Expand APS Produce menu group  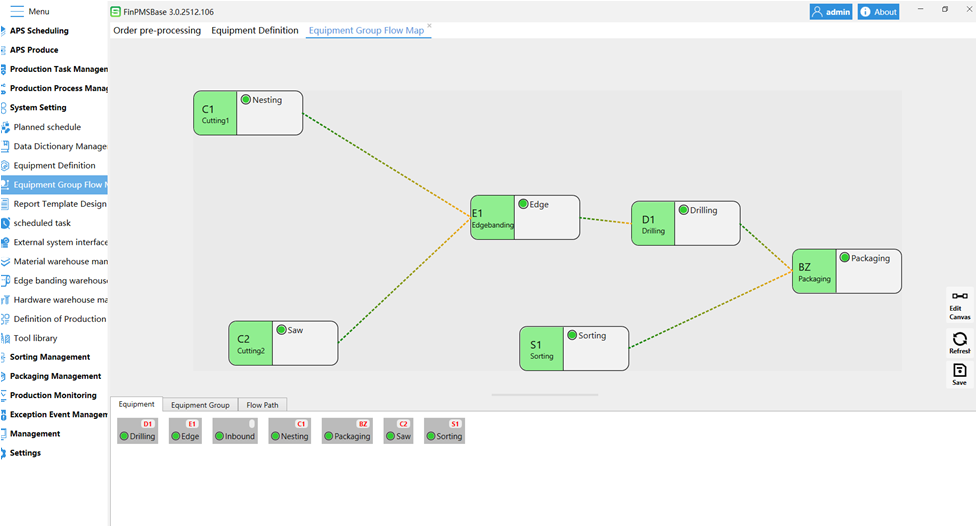34,50
